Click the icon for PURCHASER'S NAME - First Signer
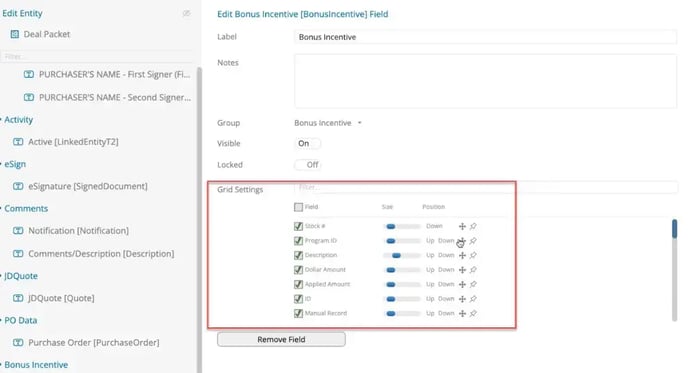Screen dimensions: 688x373 pos(29,74)
